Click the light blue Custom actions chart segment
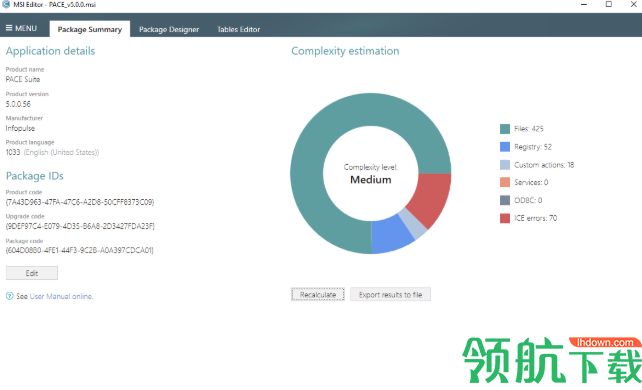Viewport: 642px width, 390px height. point(414,223)
